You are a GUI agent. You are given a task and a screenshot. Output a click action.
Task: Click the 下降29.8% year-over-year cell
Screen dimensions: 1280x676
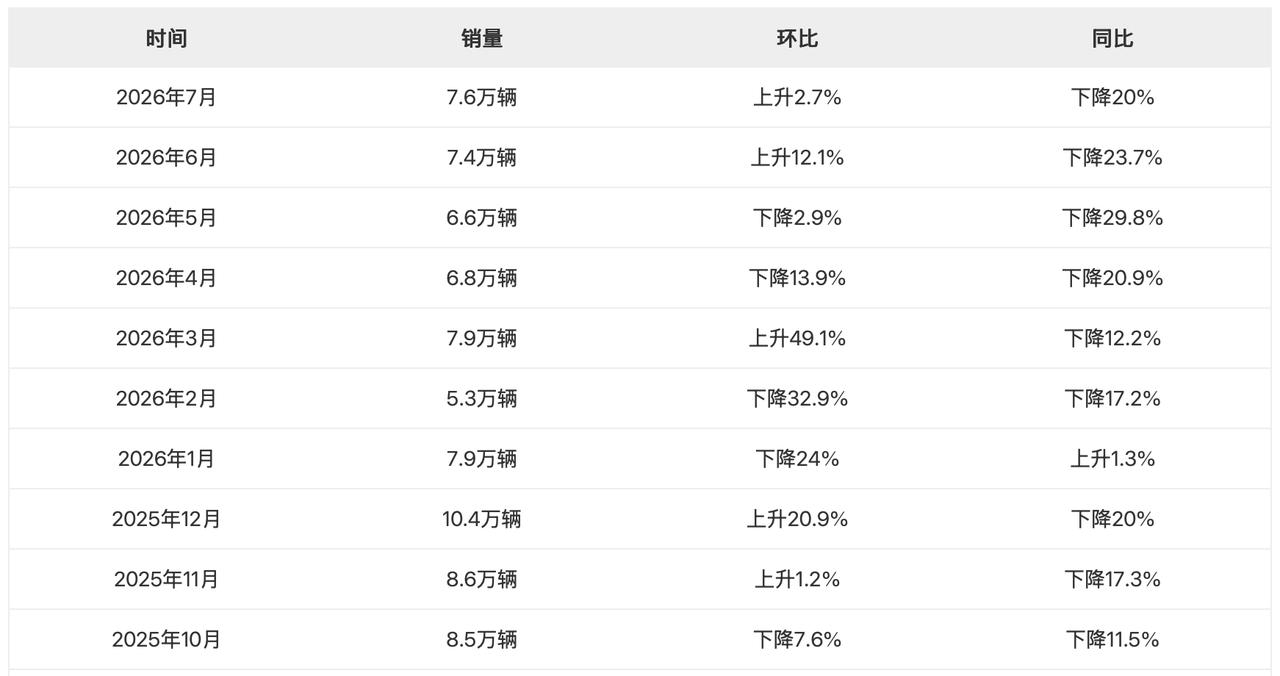coord(1113,218)
